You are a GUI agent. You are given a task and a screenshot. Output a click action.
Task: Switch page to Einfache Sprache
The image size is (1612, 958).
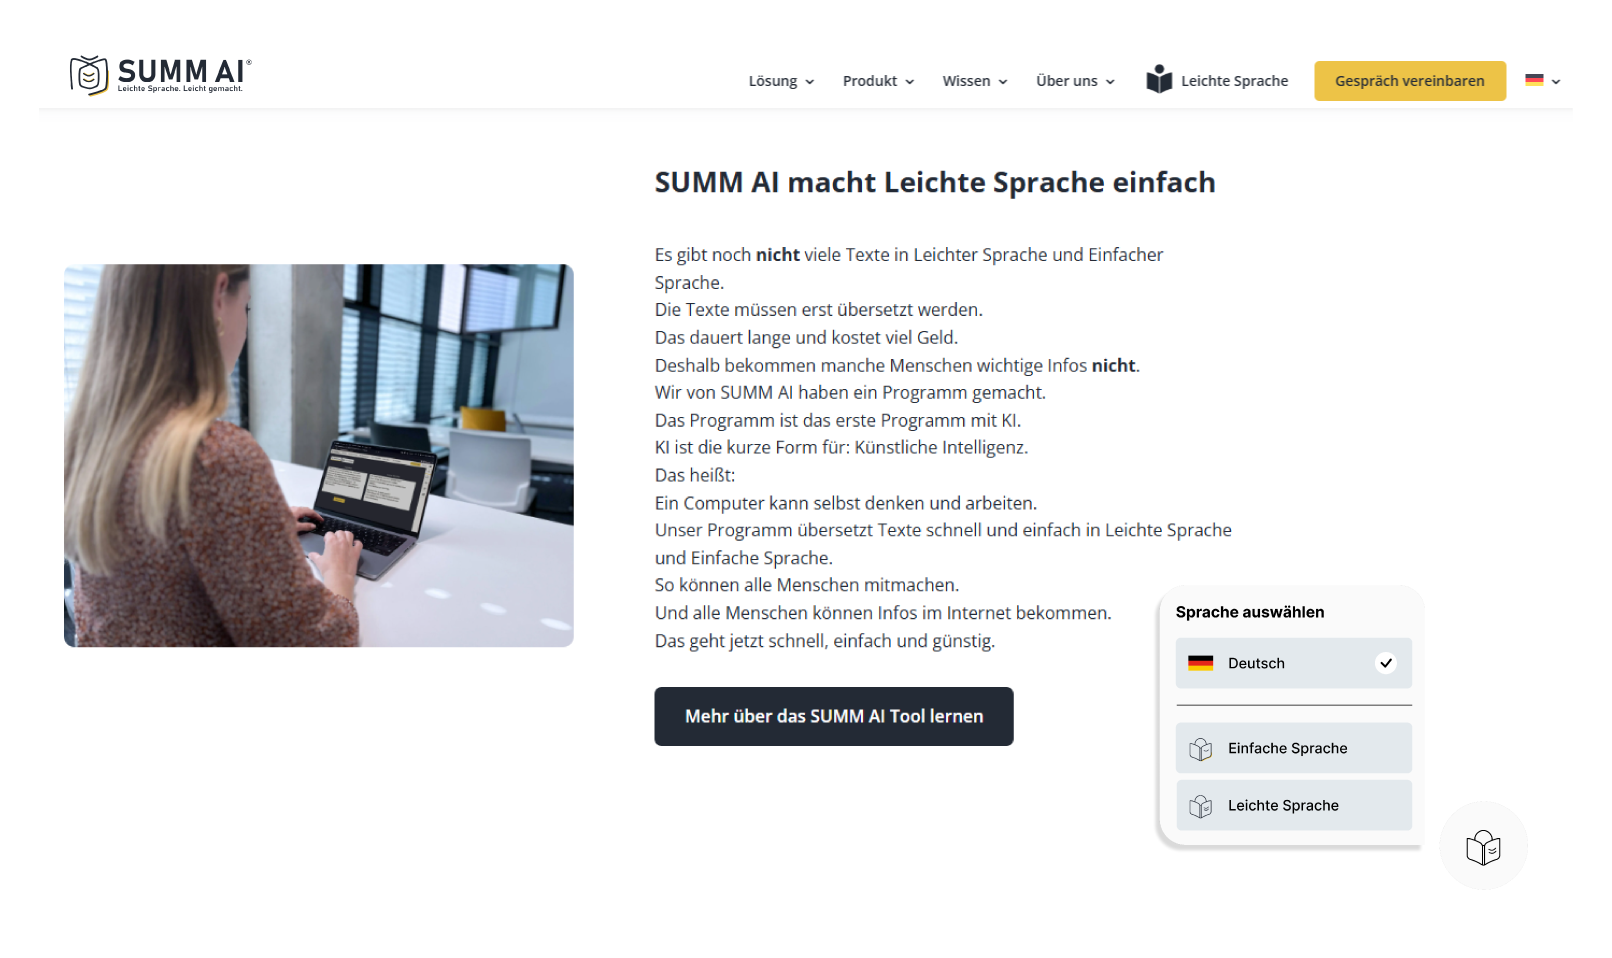pyautogui.click(x=1294, y=748)
